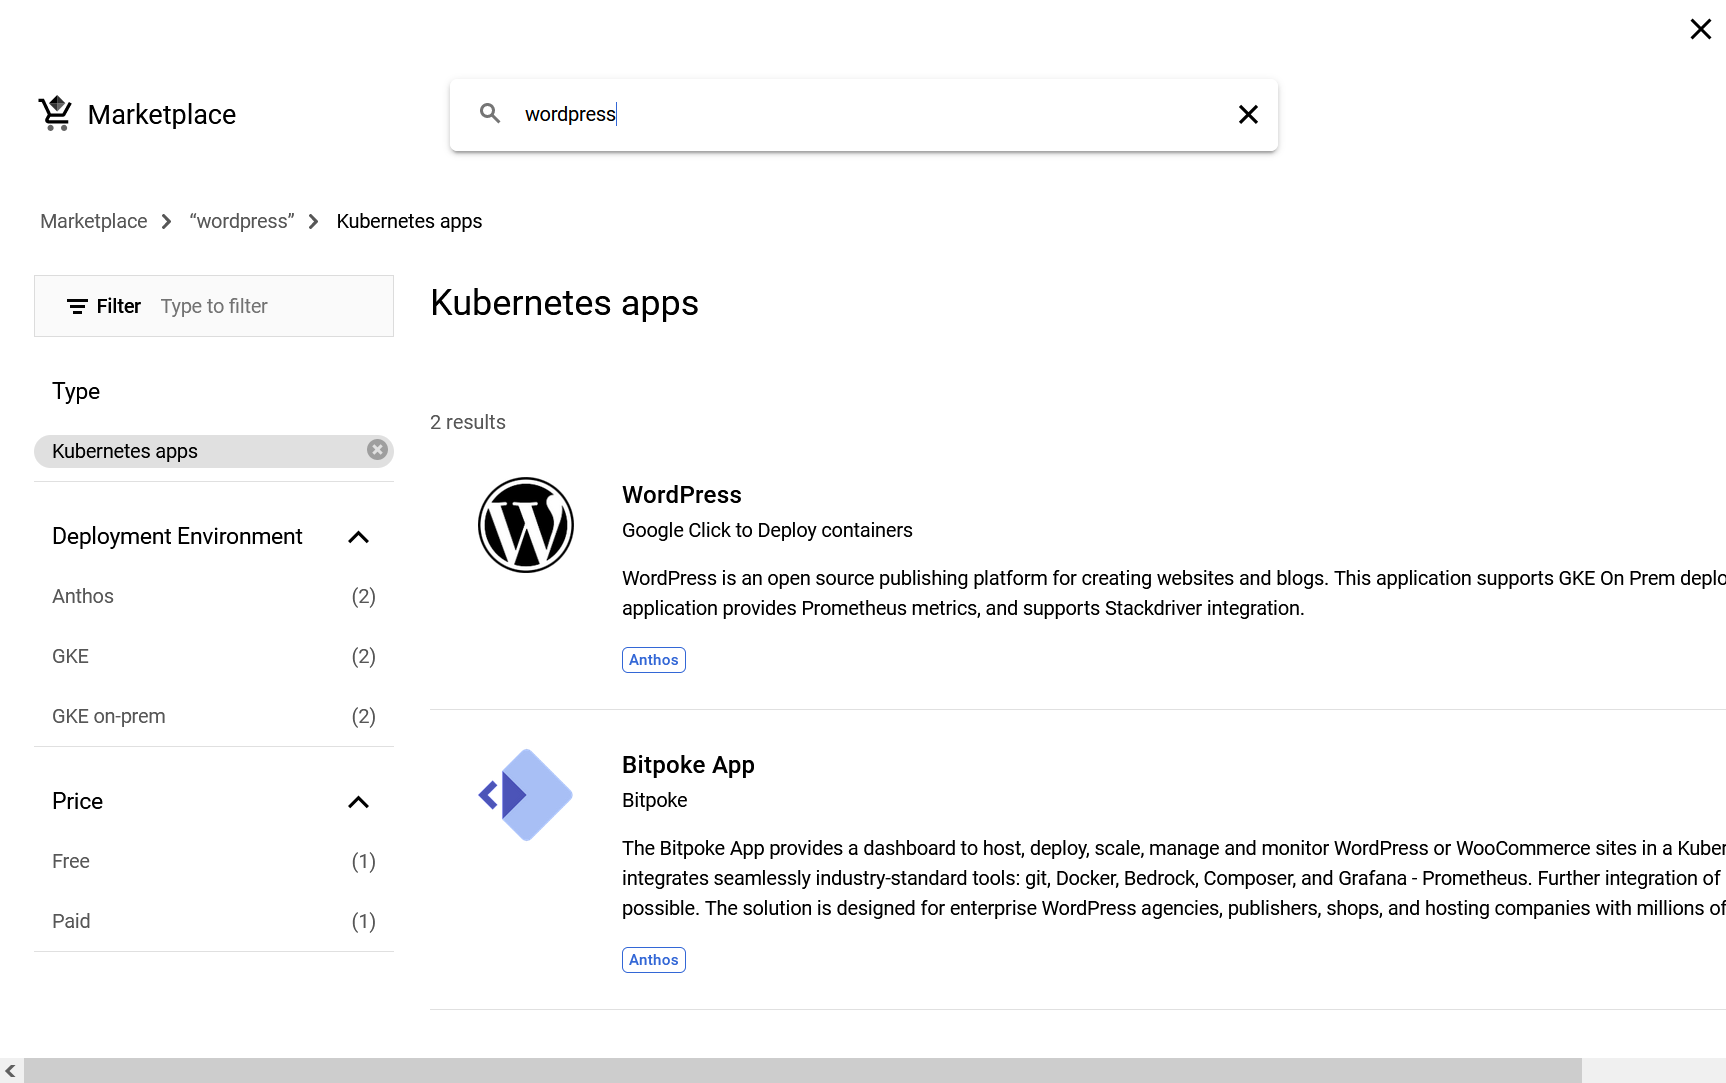Screen dimensions: 1726x1083
Task: Collapse the Deployment Environment section
Action: click(x=358, y=537)
